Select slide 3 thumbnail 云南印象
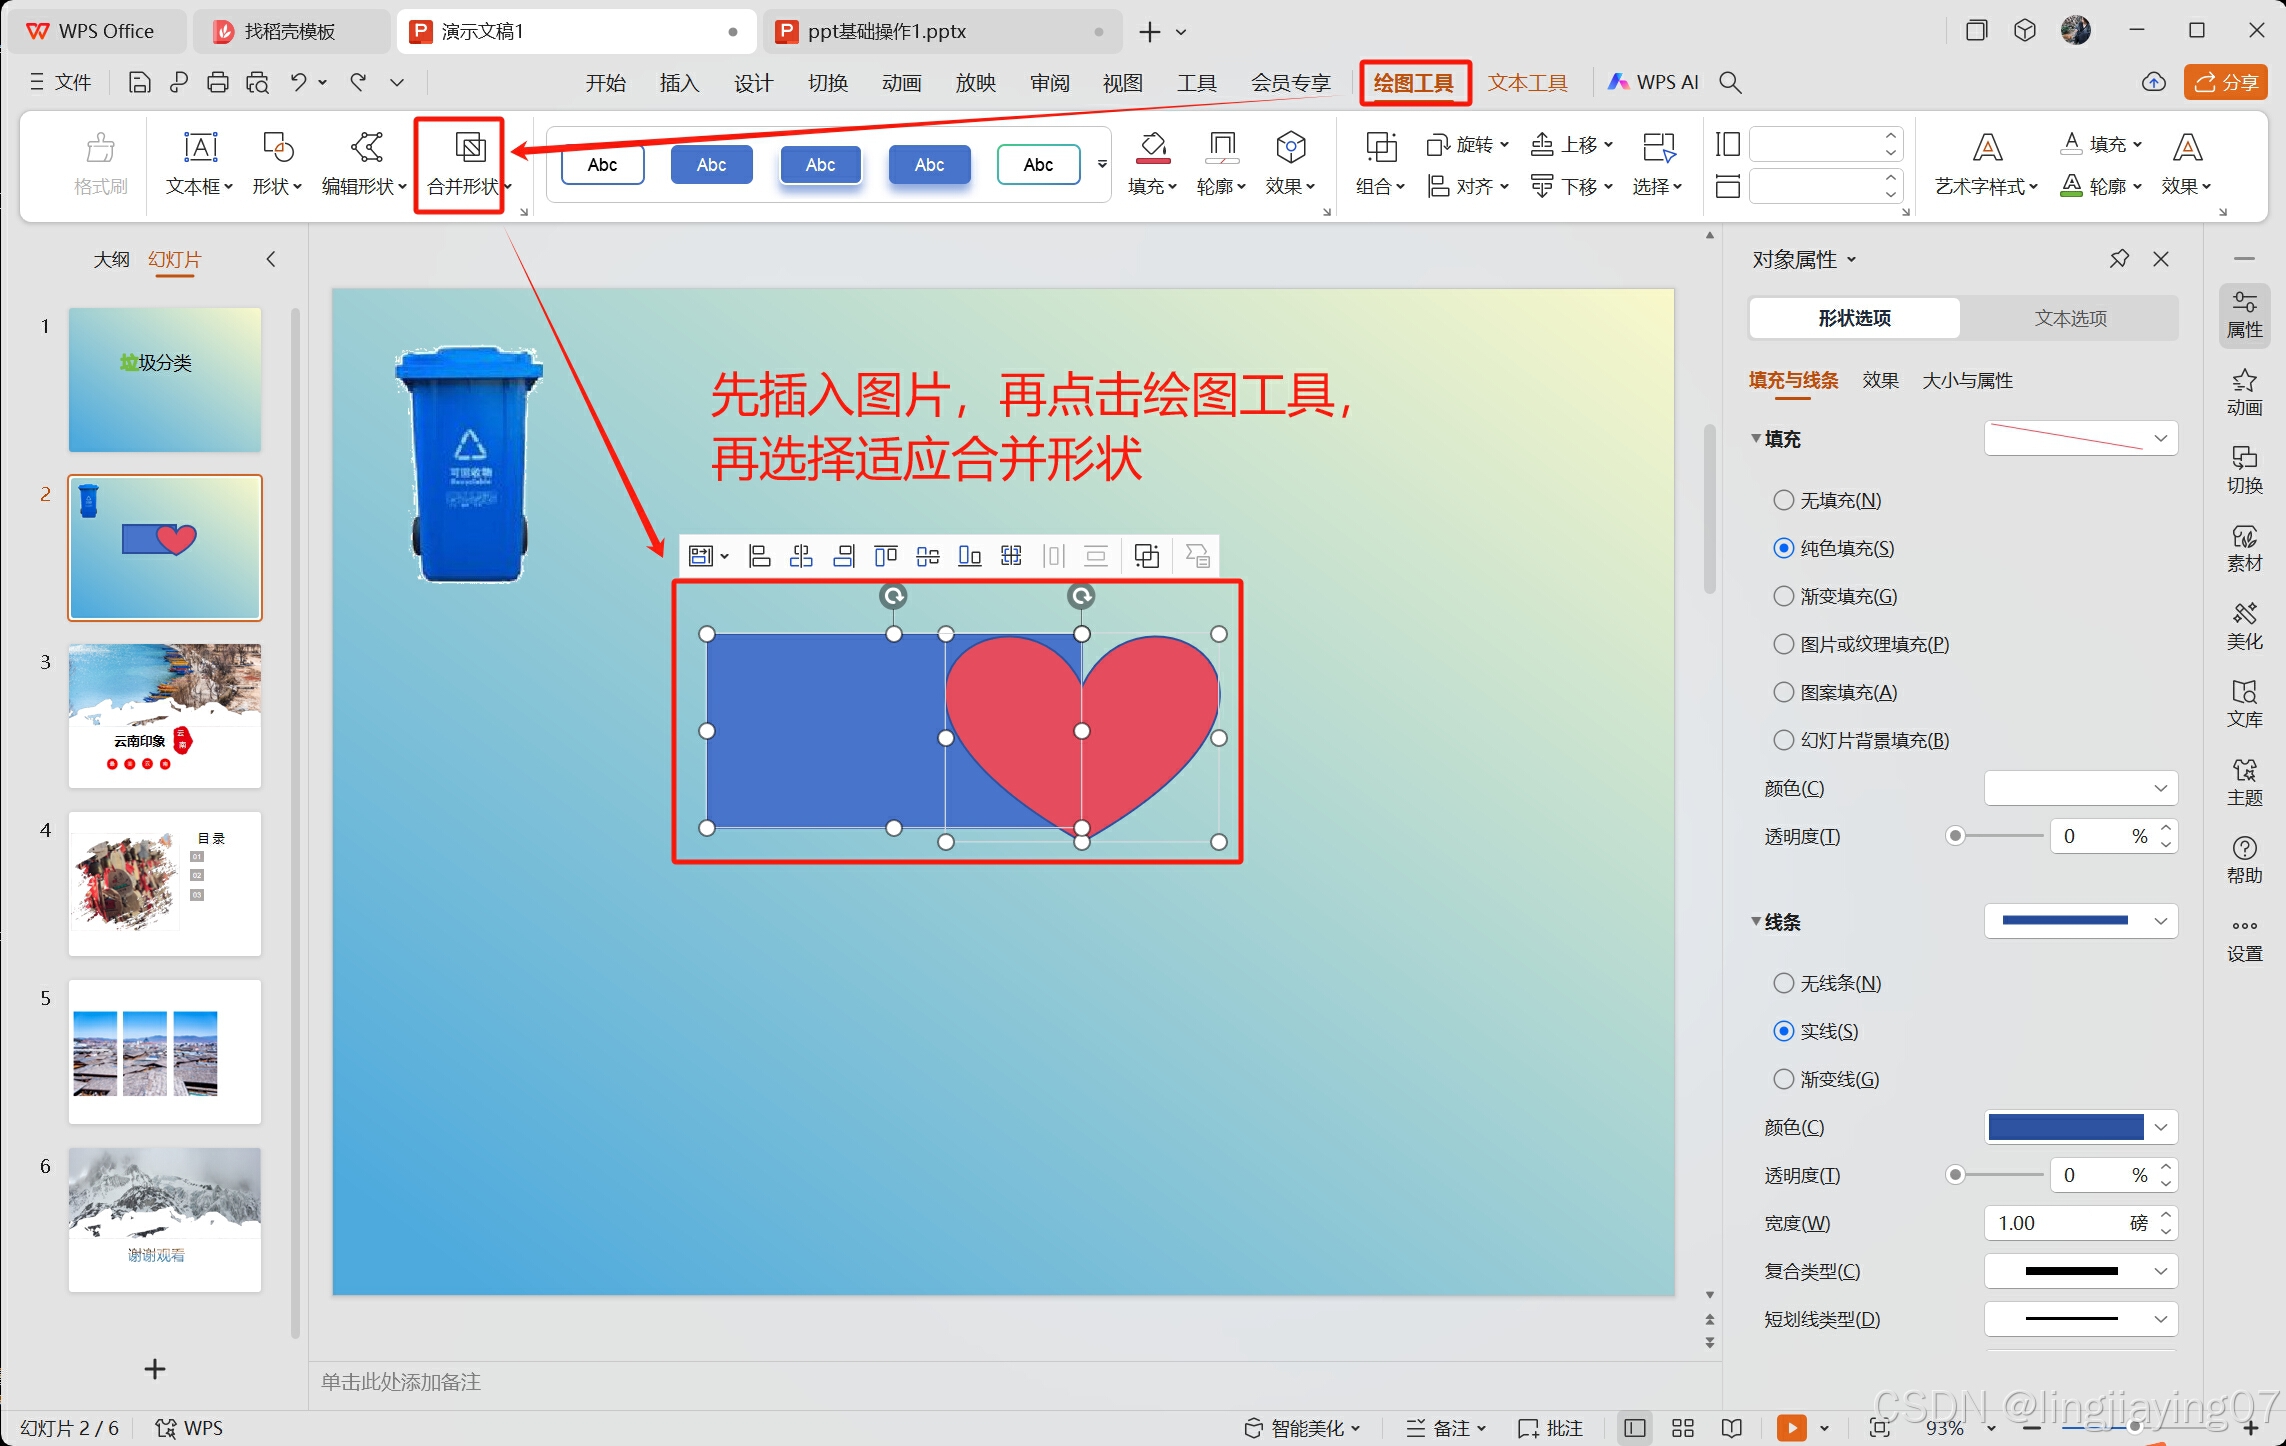 (x=165, y=715)
